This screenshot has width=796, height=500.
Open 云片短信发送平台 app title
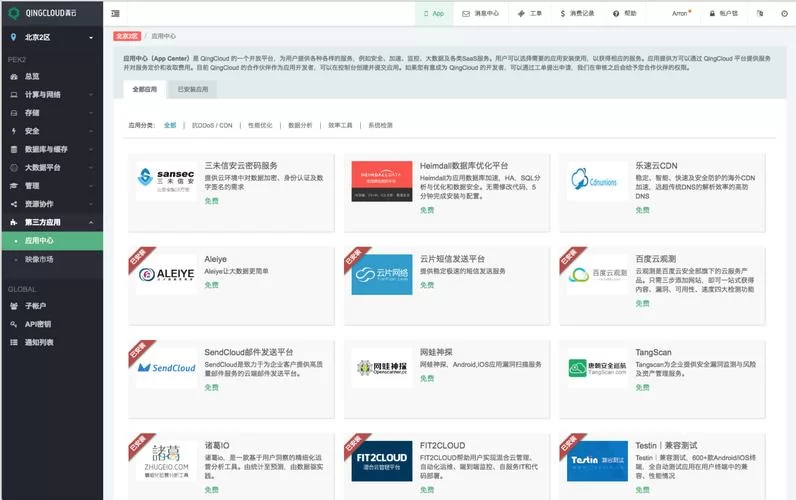point(452,259)
